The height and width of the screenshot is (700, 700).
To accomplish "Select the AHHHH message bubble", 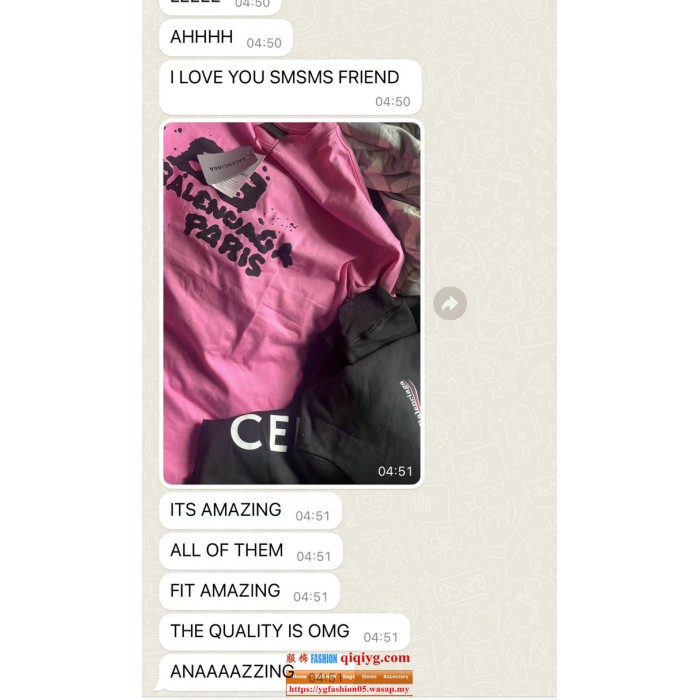I will [226, 38].
